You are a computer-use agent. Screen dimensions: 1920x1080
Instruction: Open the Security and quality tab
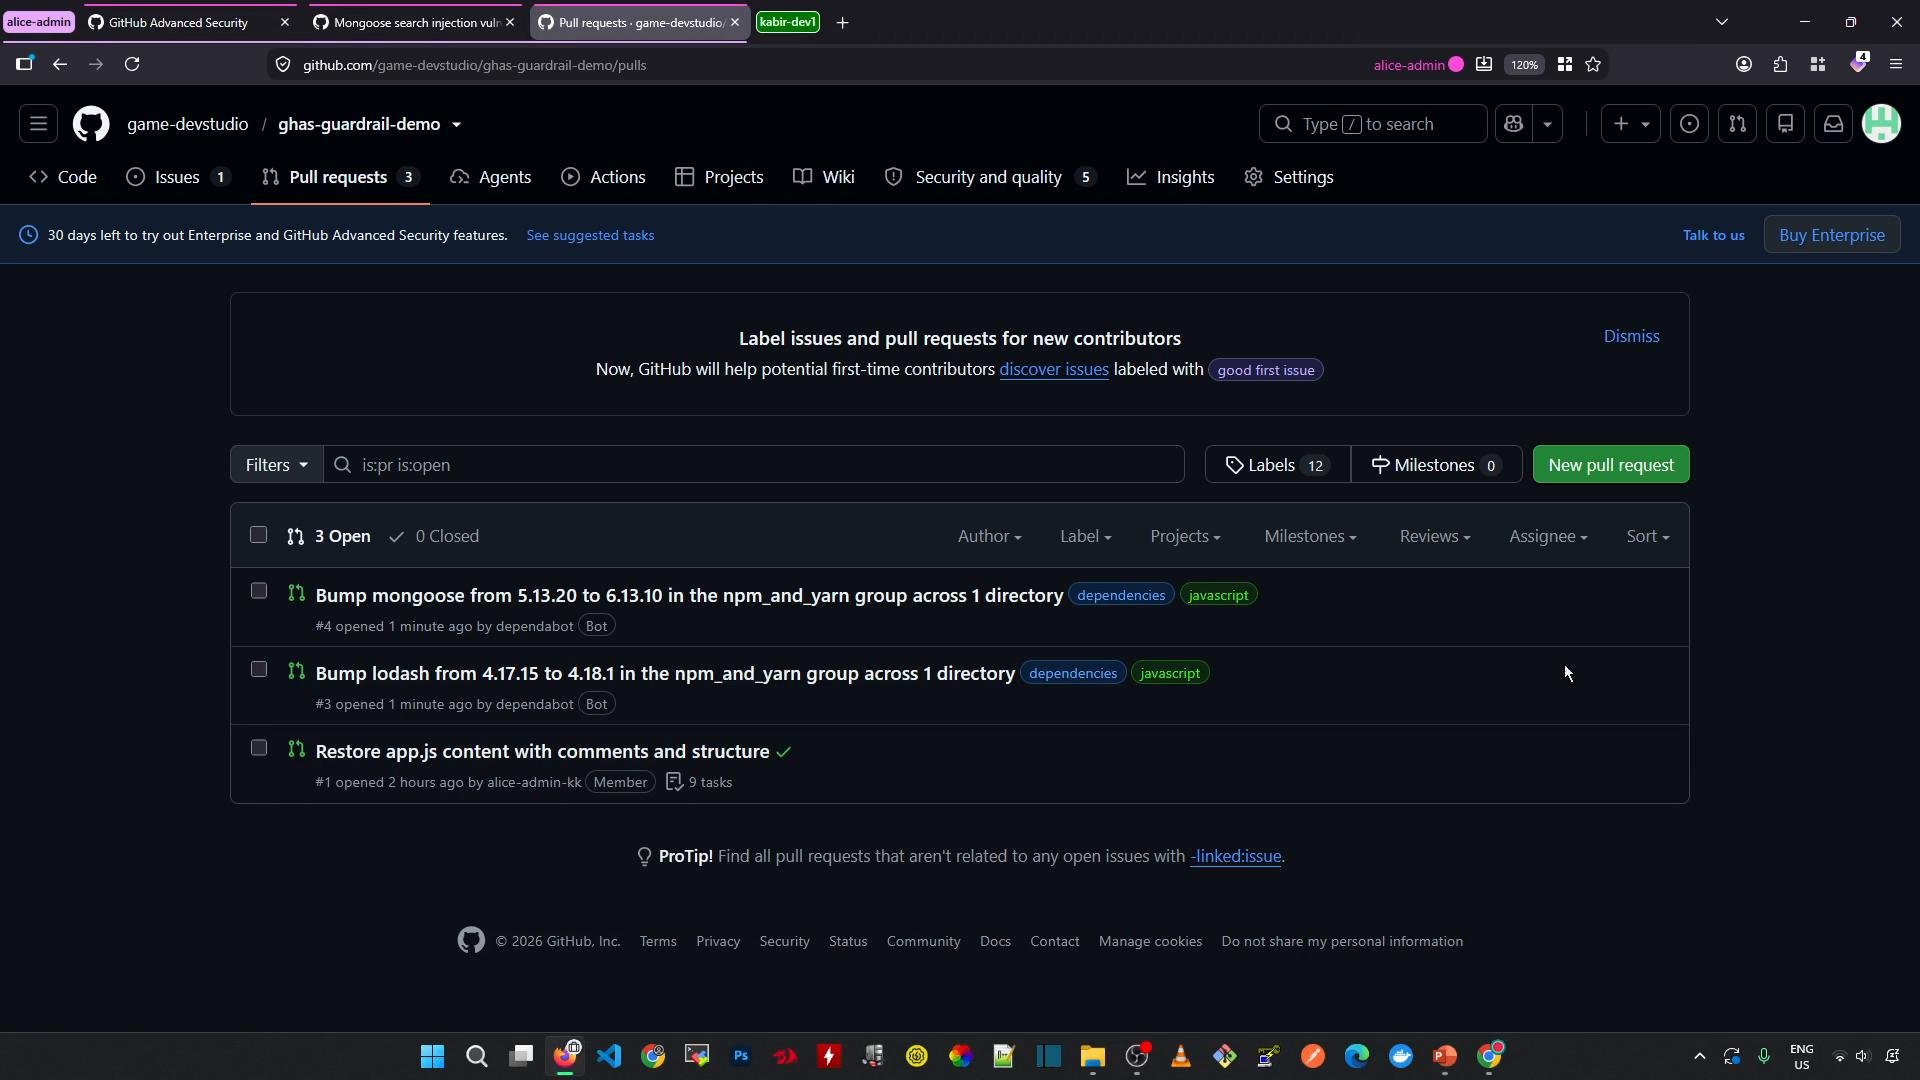click(x=990, y=177)
